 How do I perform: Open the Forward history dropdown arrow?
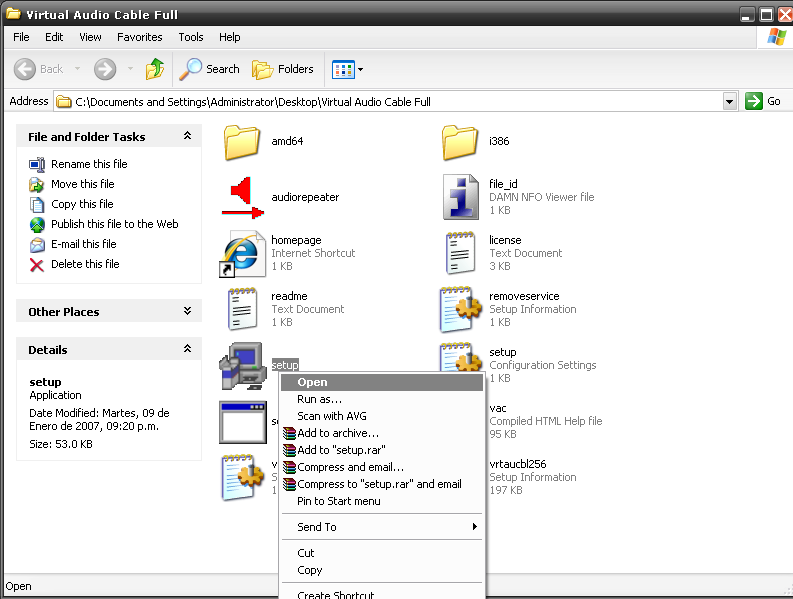point(130,68)
